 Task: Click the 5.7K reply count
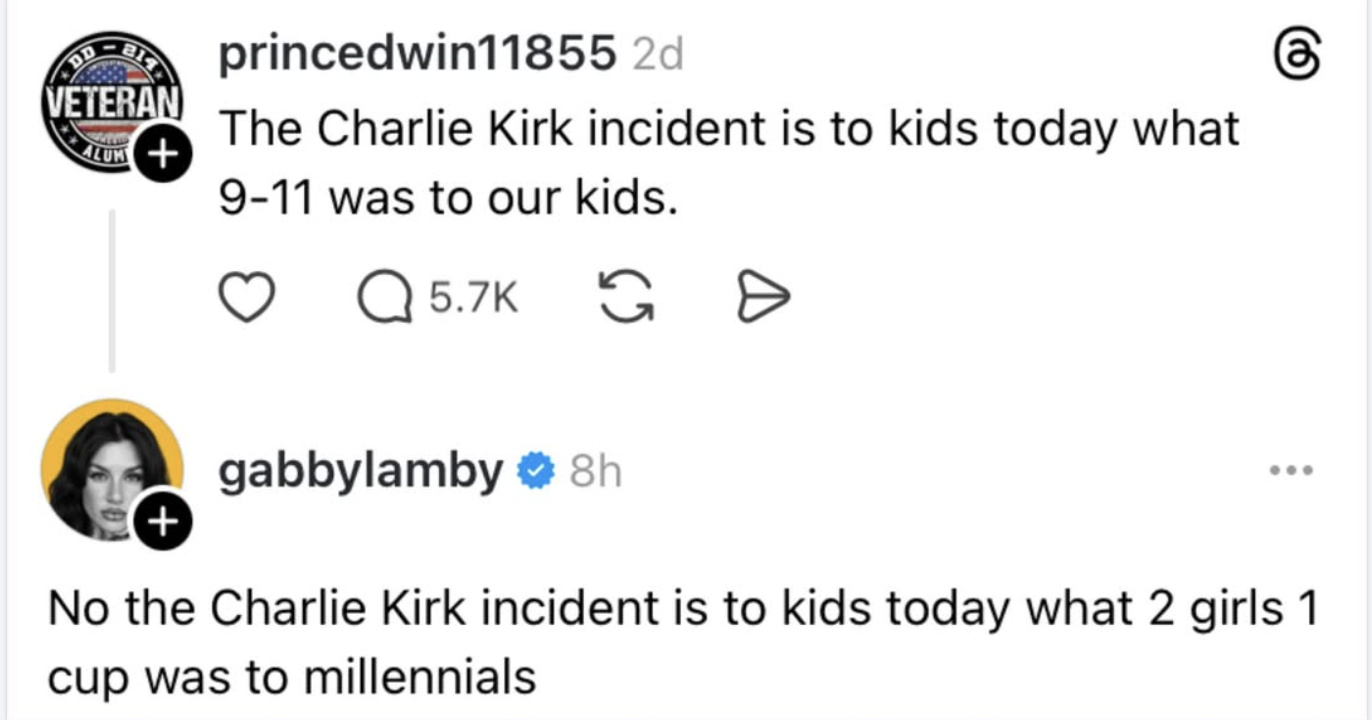474,298
